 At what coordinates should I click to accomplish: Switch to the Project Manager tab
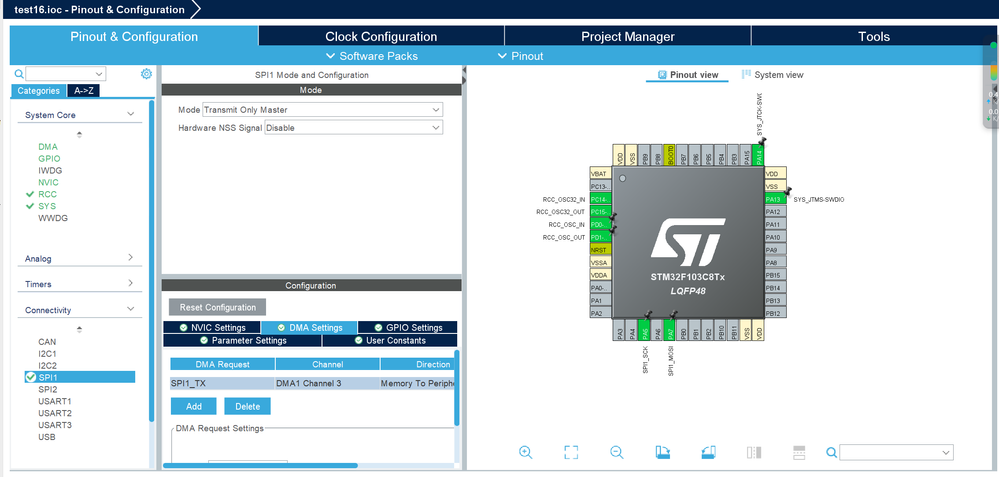(628, 36)
